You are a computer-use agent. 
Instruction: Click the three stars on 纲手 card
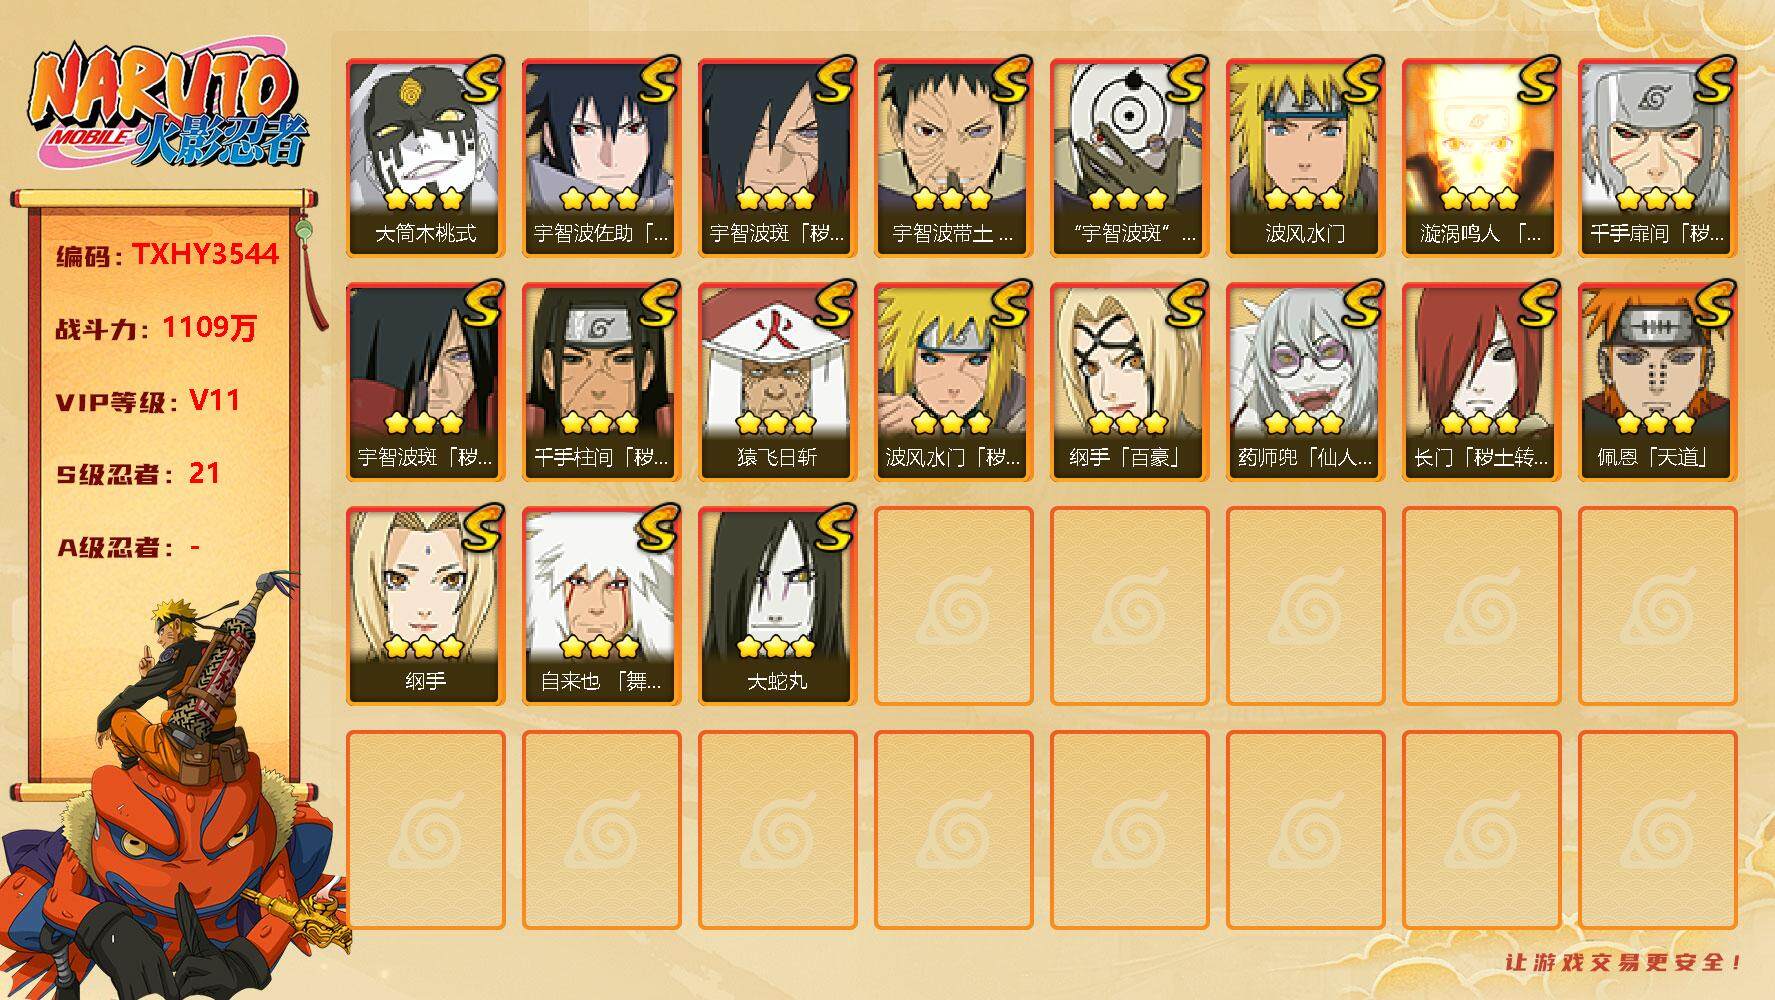[x=425, y=646]
